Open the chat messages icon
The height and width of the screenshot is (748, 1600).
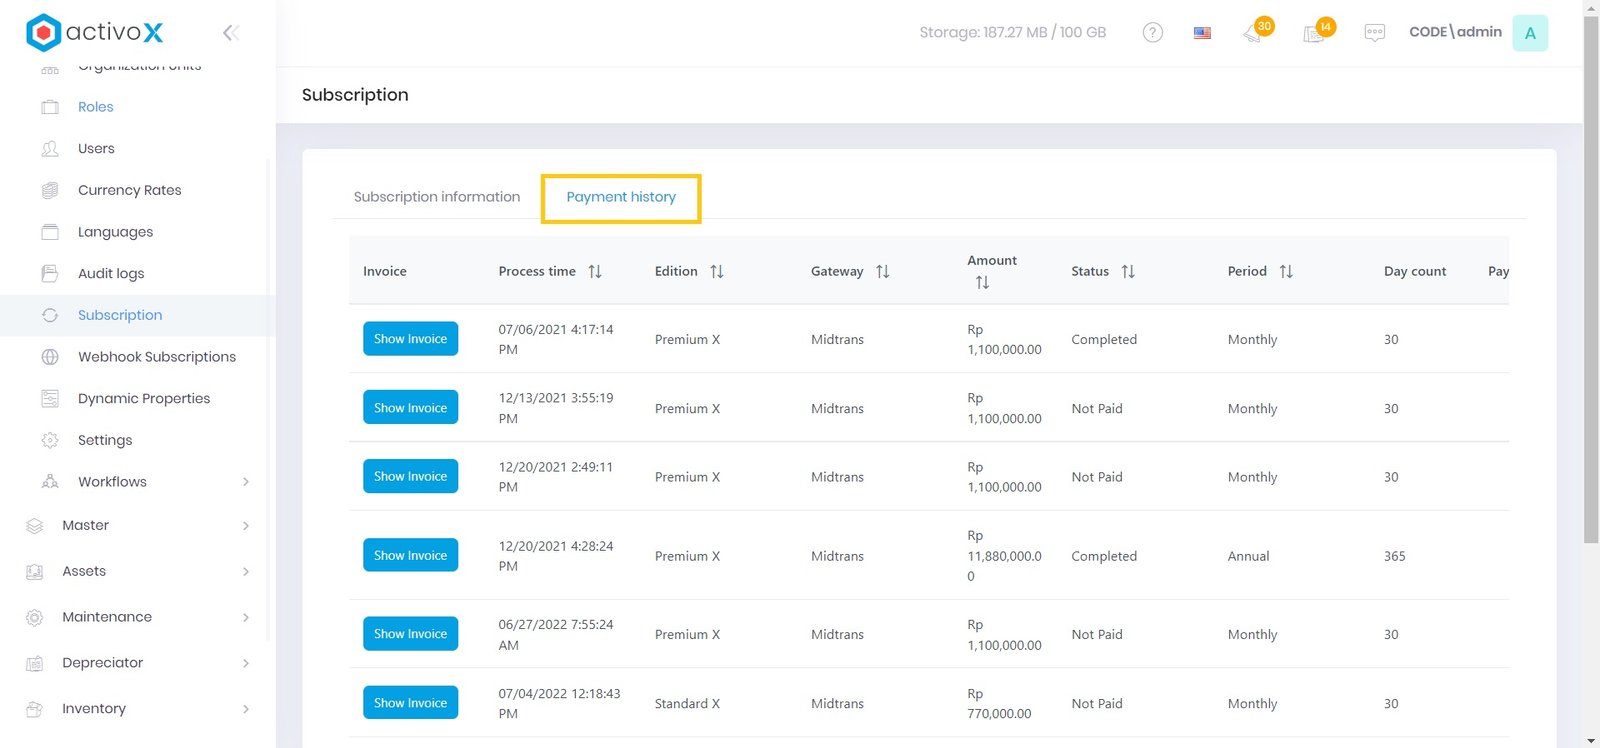(1374, 33)
